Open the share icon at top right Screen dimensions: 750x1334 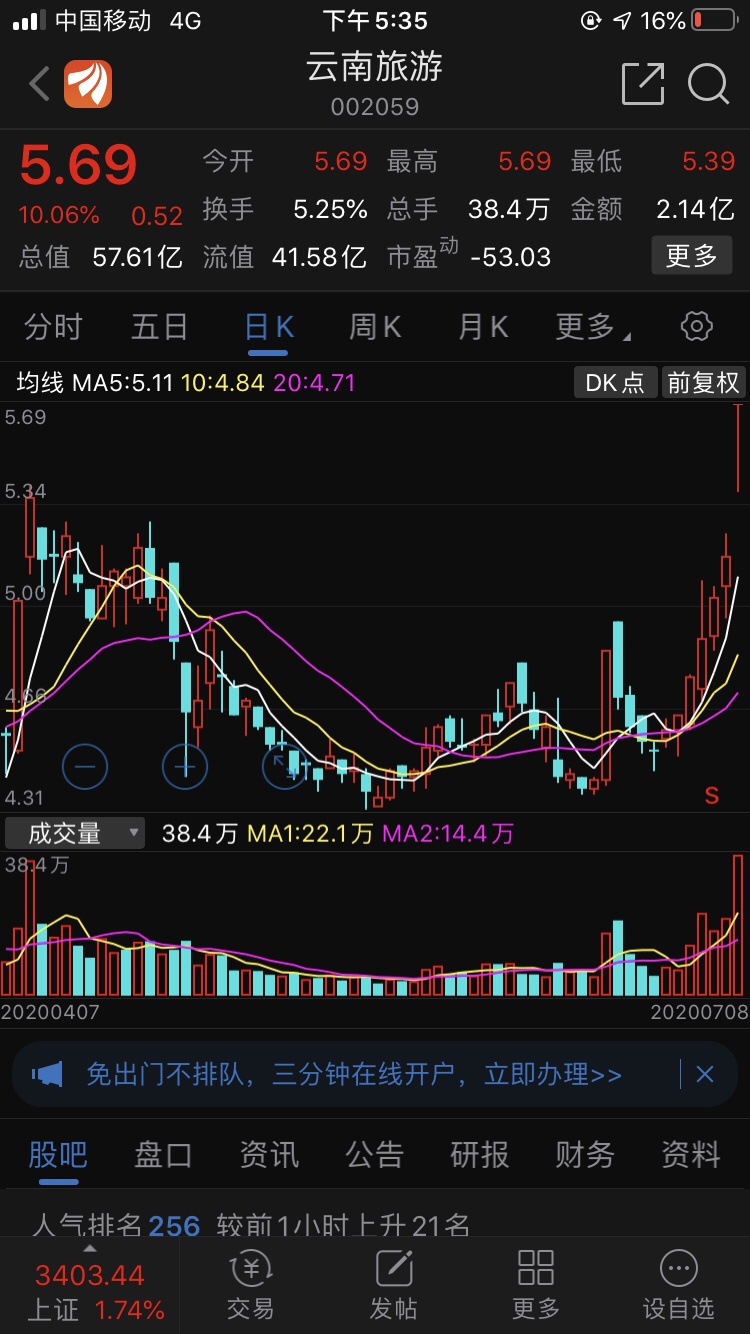pos(642,84)
